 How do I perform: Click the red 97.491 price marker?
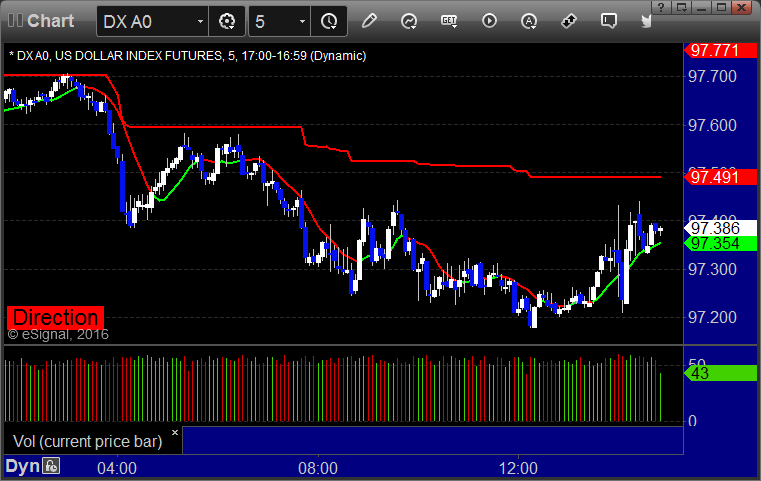point(720,177)
